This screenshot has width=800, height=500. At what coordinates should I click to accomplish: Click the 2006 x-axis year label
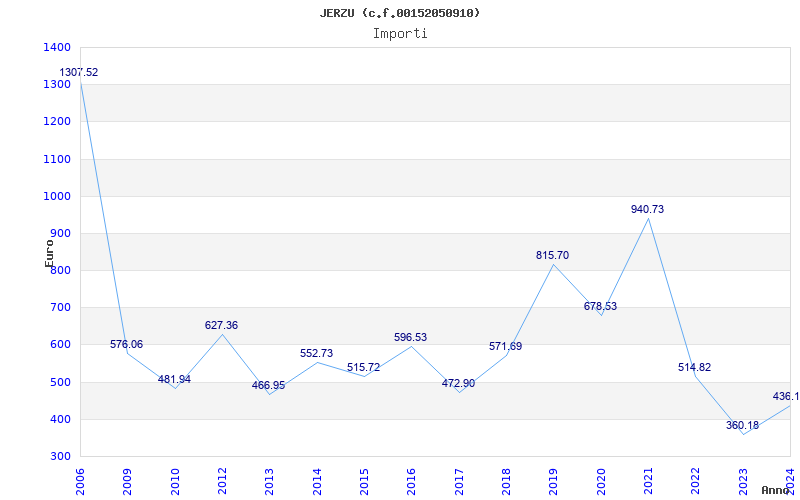click(80, 482)
